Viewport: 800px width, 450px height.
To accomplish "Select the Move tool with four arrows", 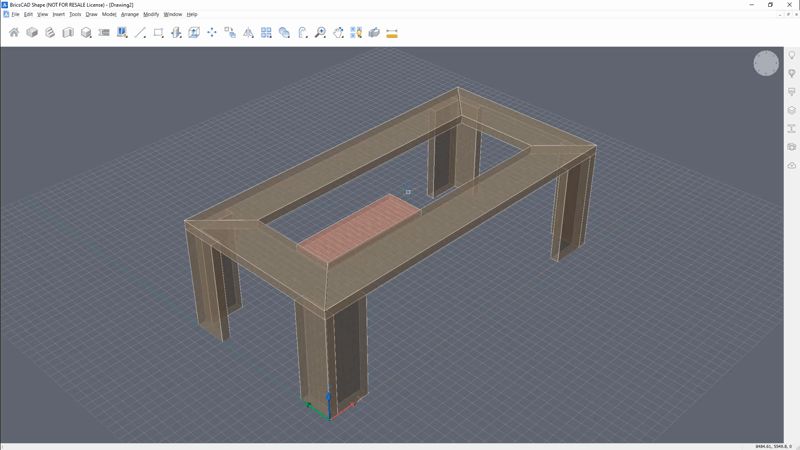I will [x=212, y=33].
